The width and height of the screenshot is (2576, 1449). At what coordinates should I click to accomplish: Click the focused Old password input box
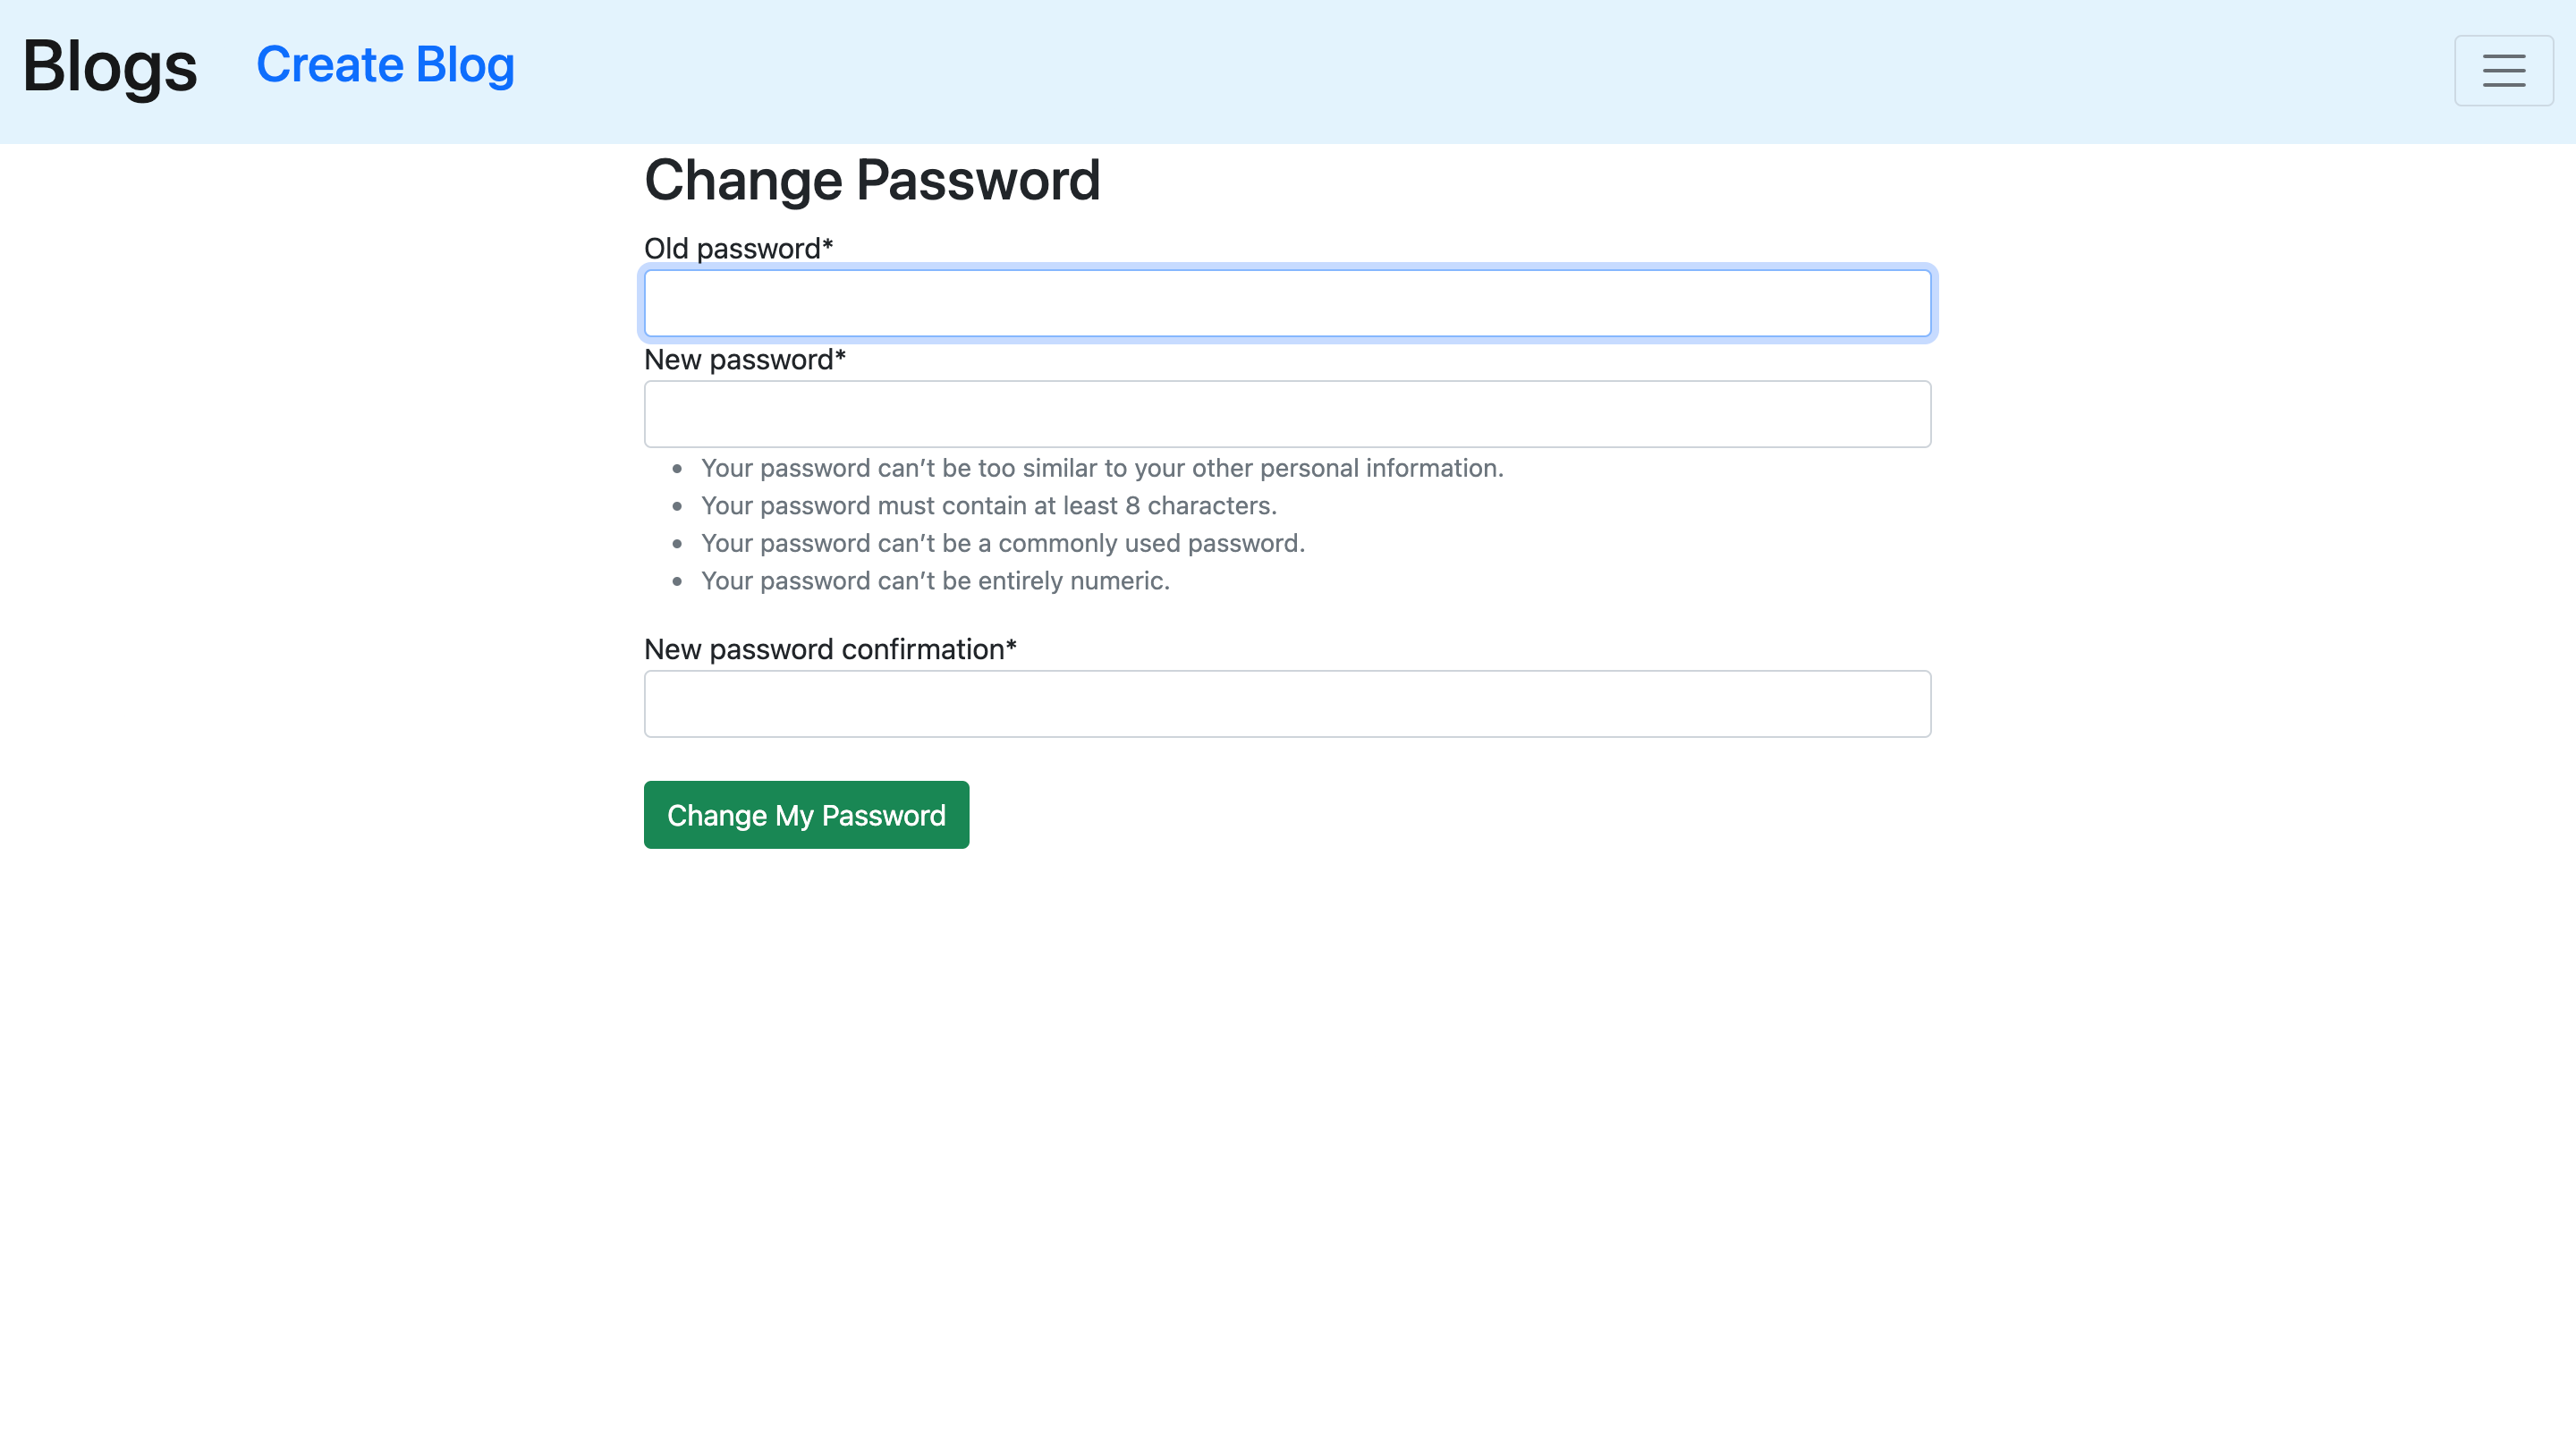[x=1286, y=303]
